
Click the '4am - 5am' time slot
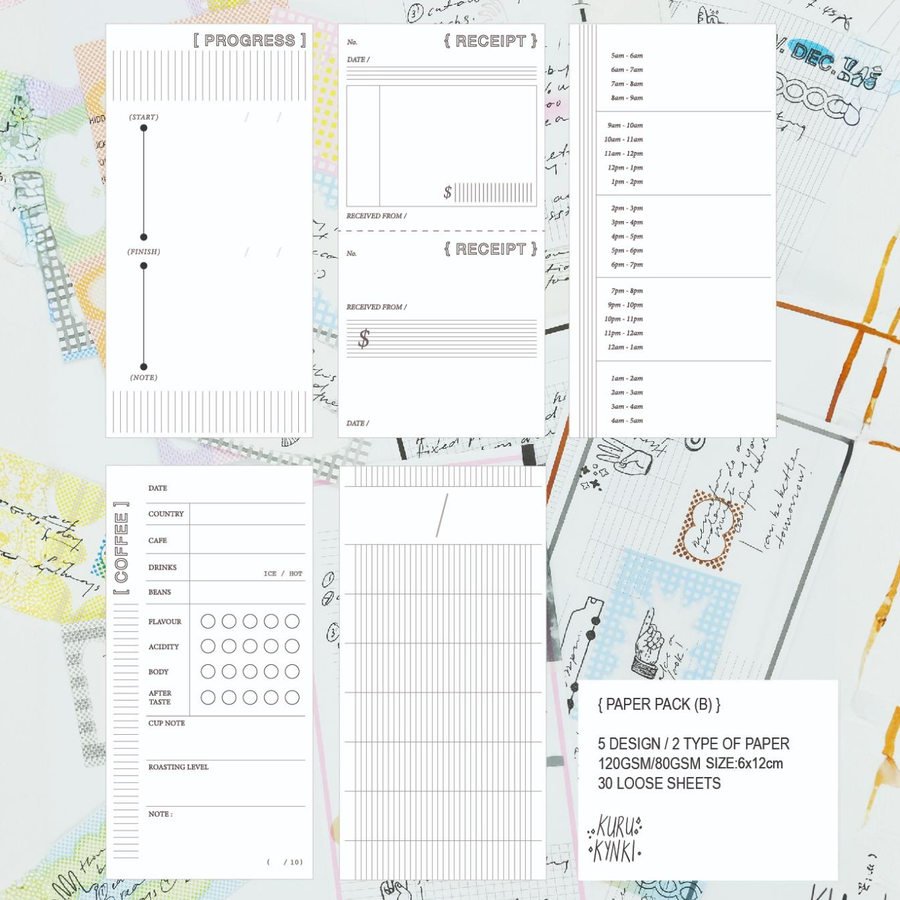coord(627,421)
